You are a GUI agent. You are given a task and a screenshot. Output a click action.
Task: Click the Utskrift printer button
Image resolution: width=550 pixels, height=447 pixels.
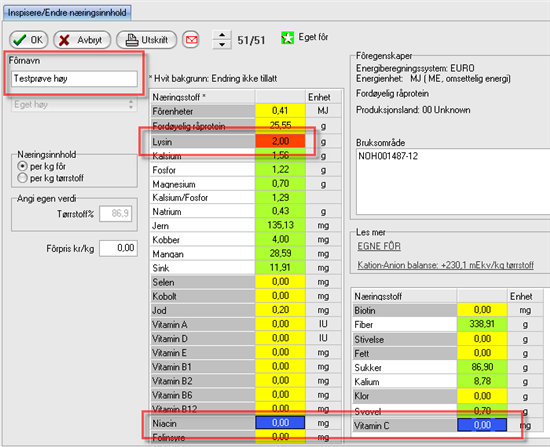pos(146,40)
